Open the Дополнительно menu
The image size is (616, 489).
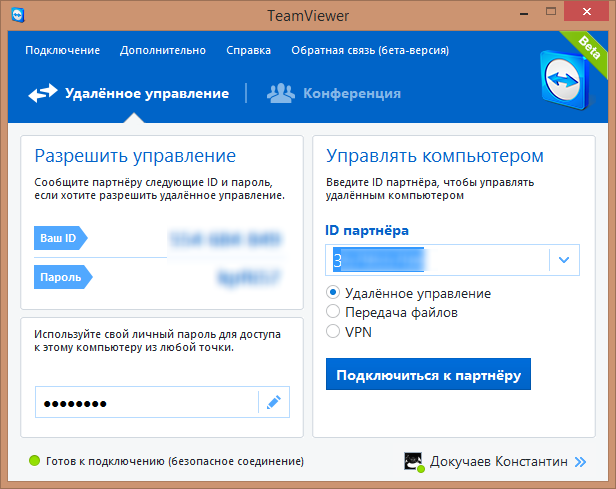click(163, 50)
